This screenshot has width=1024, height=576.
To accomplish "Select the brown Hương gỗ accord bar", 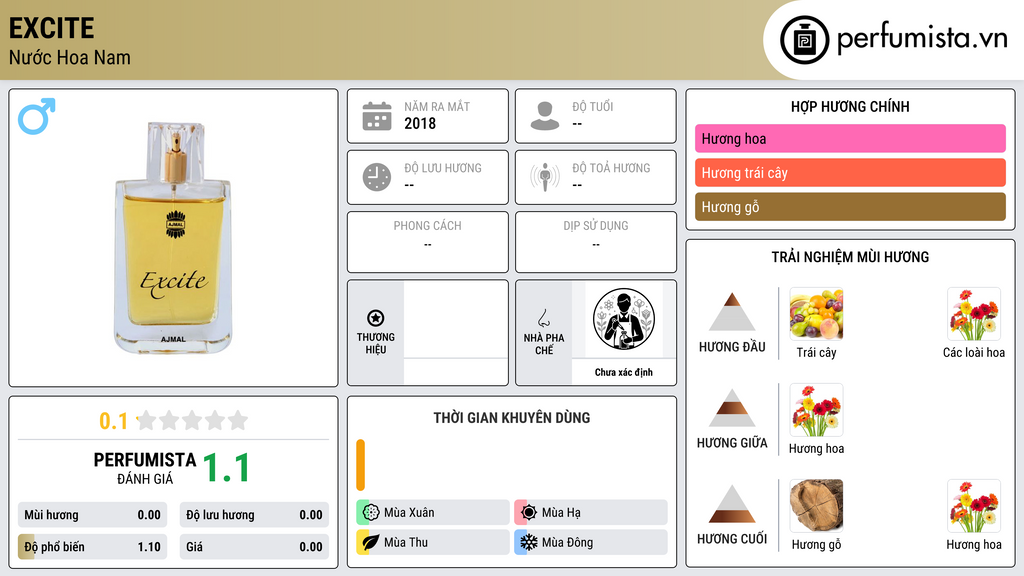I will (850, 207).
